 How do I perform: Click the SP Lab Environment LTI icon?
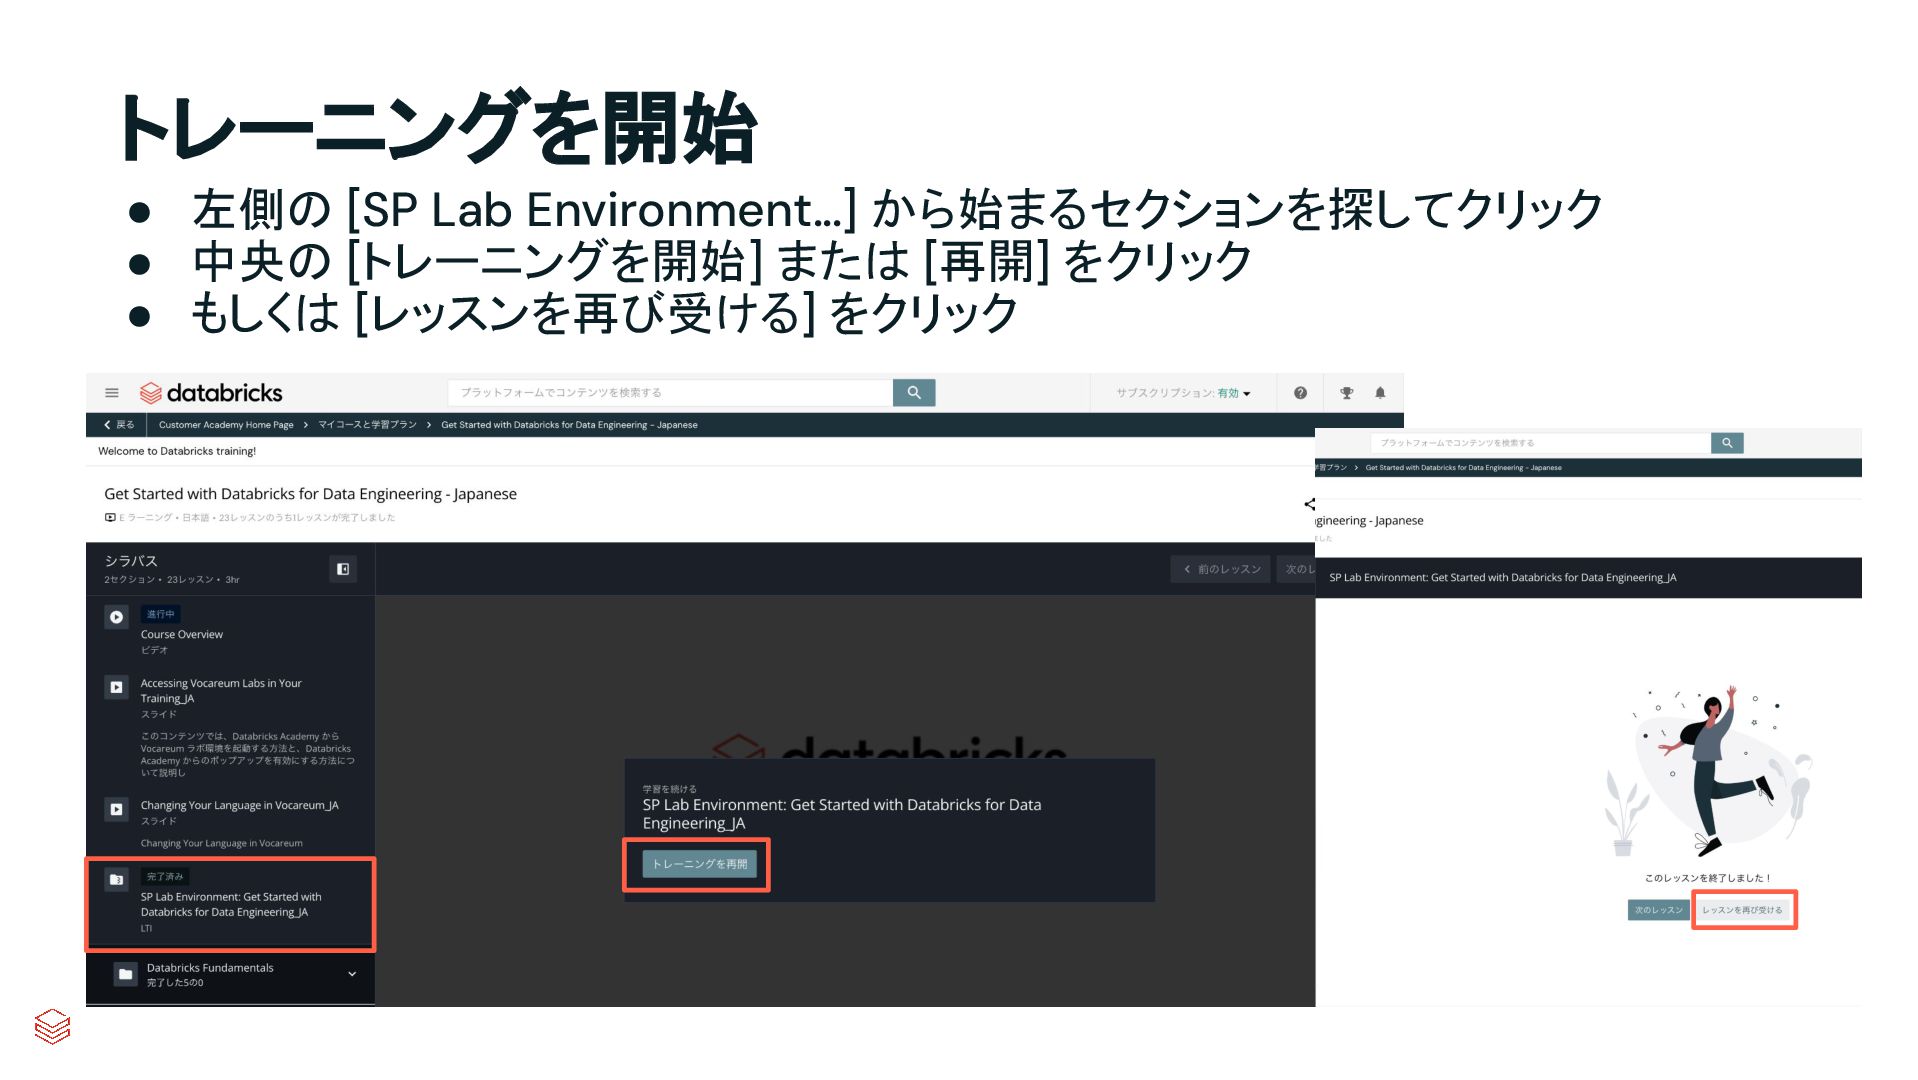pyautogui.click(x=116, y=880)
